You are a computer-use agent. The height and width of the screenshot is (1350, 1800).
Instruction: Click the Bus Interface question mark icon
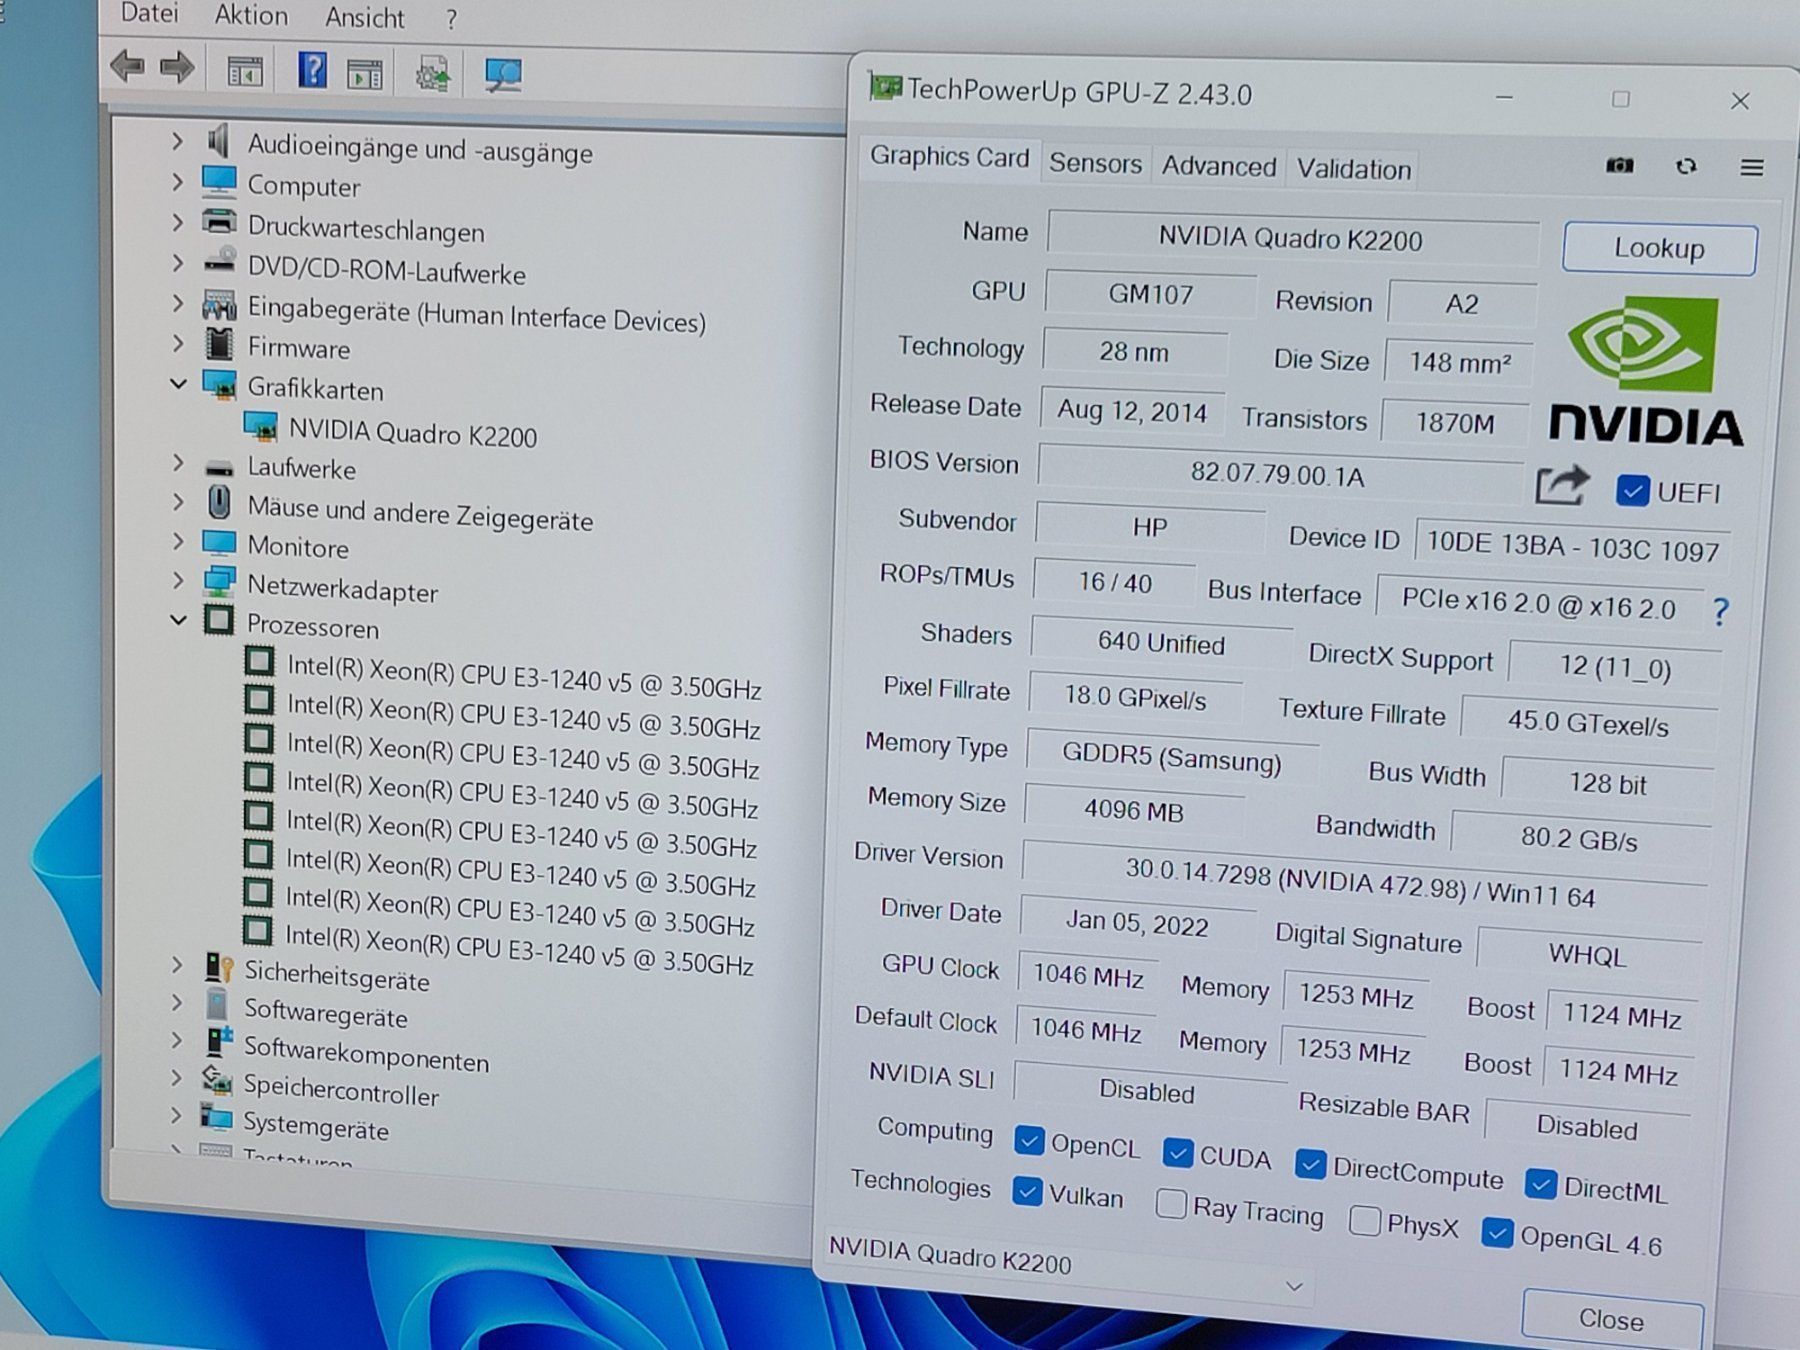point(1720,611)
